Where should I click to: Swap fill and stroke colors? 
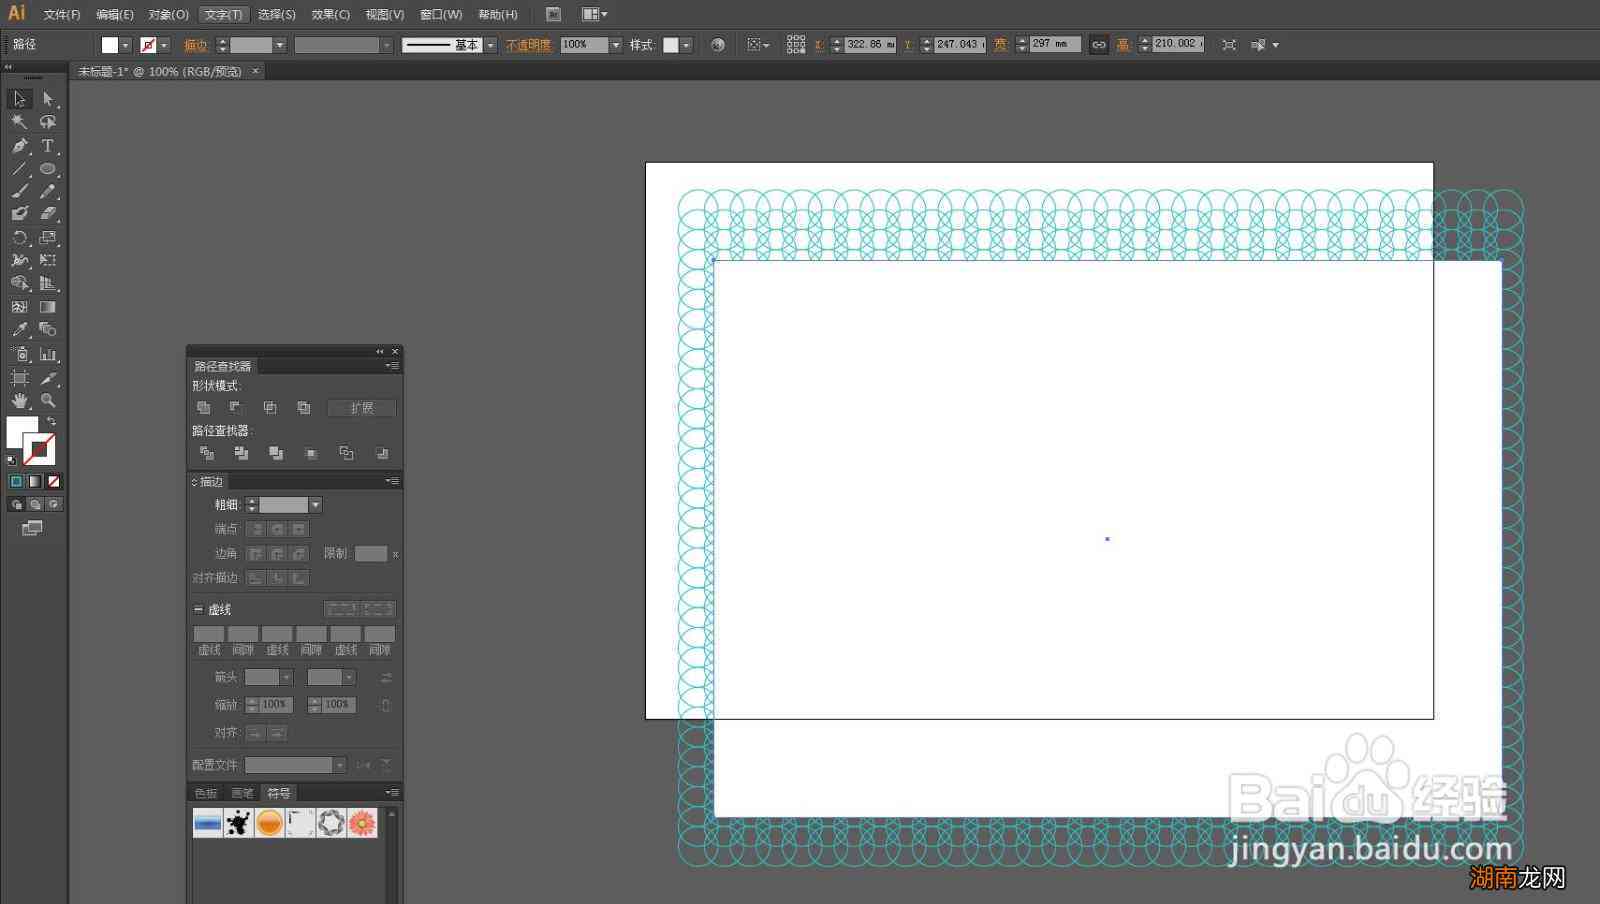click(51, 421)
